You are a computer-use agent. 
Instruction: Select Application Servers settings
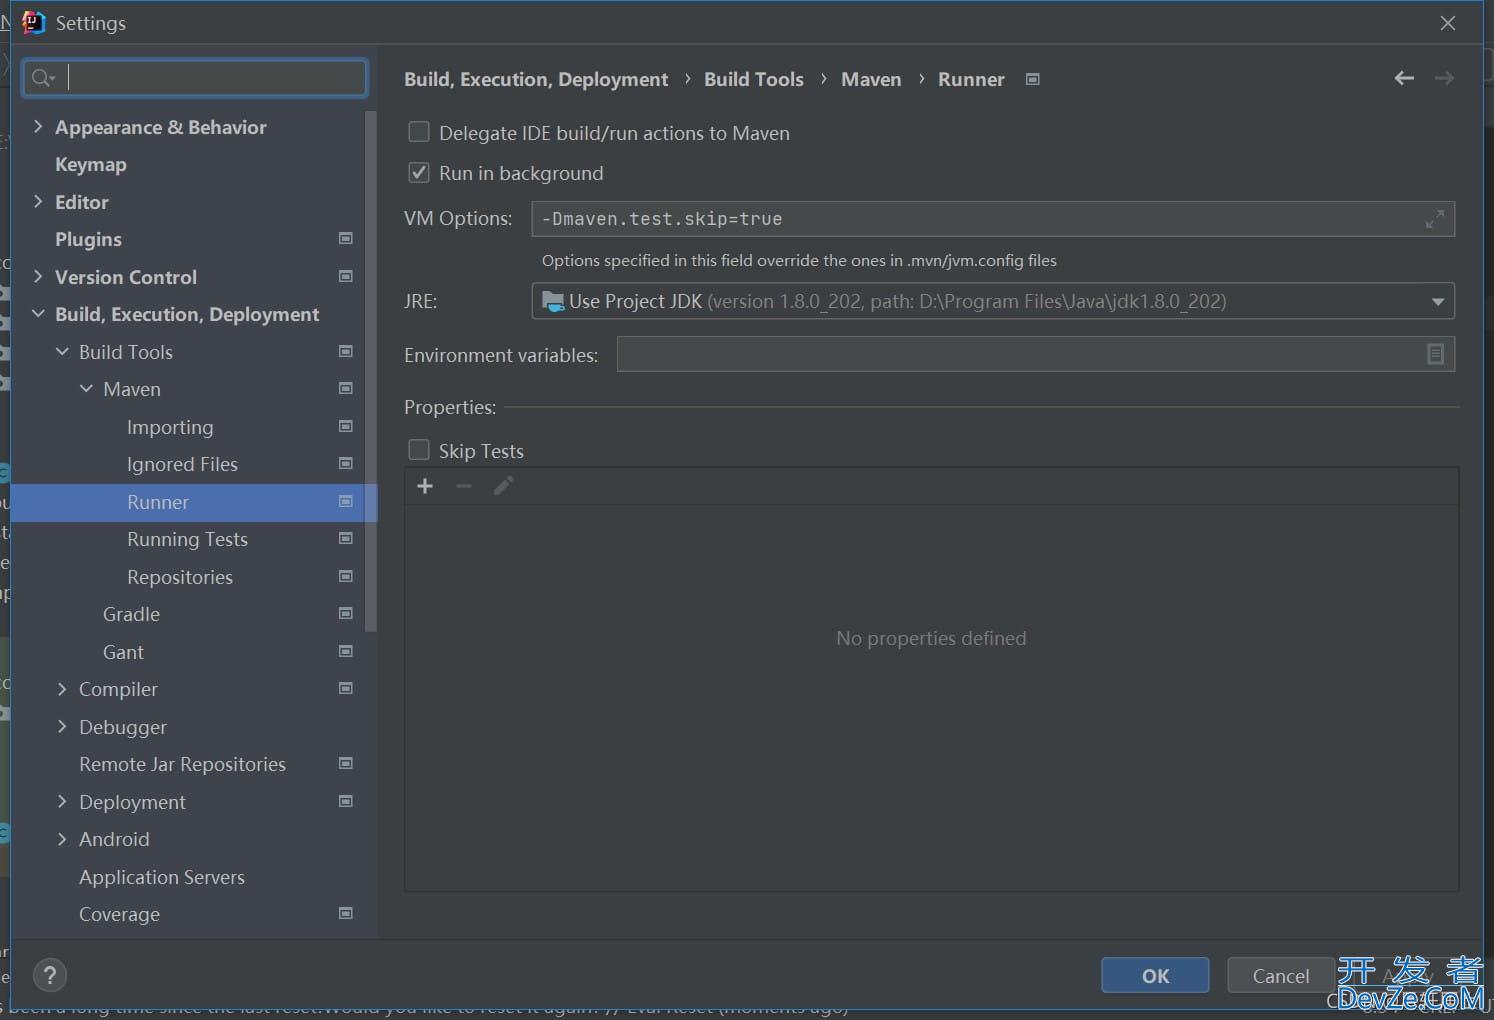[x=162, y=877]
